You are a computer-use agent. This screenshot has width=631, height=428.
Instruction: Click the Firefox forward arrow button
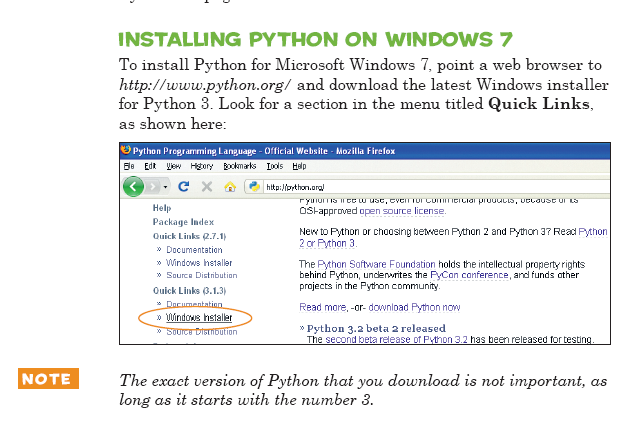[153, 187]
